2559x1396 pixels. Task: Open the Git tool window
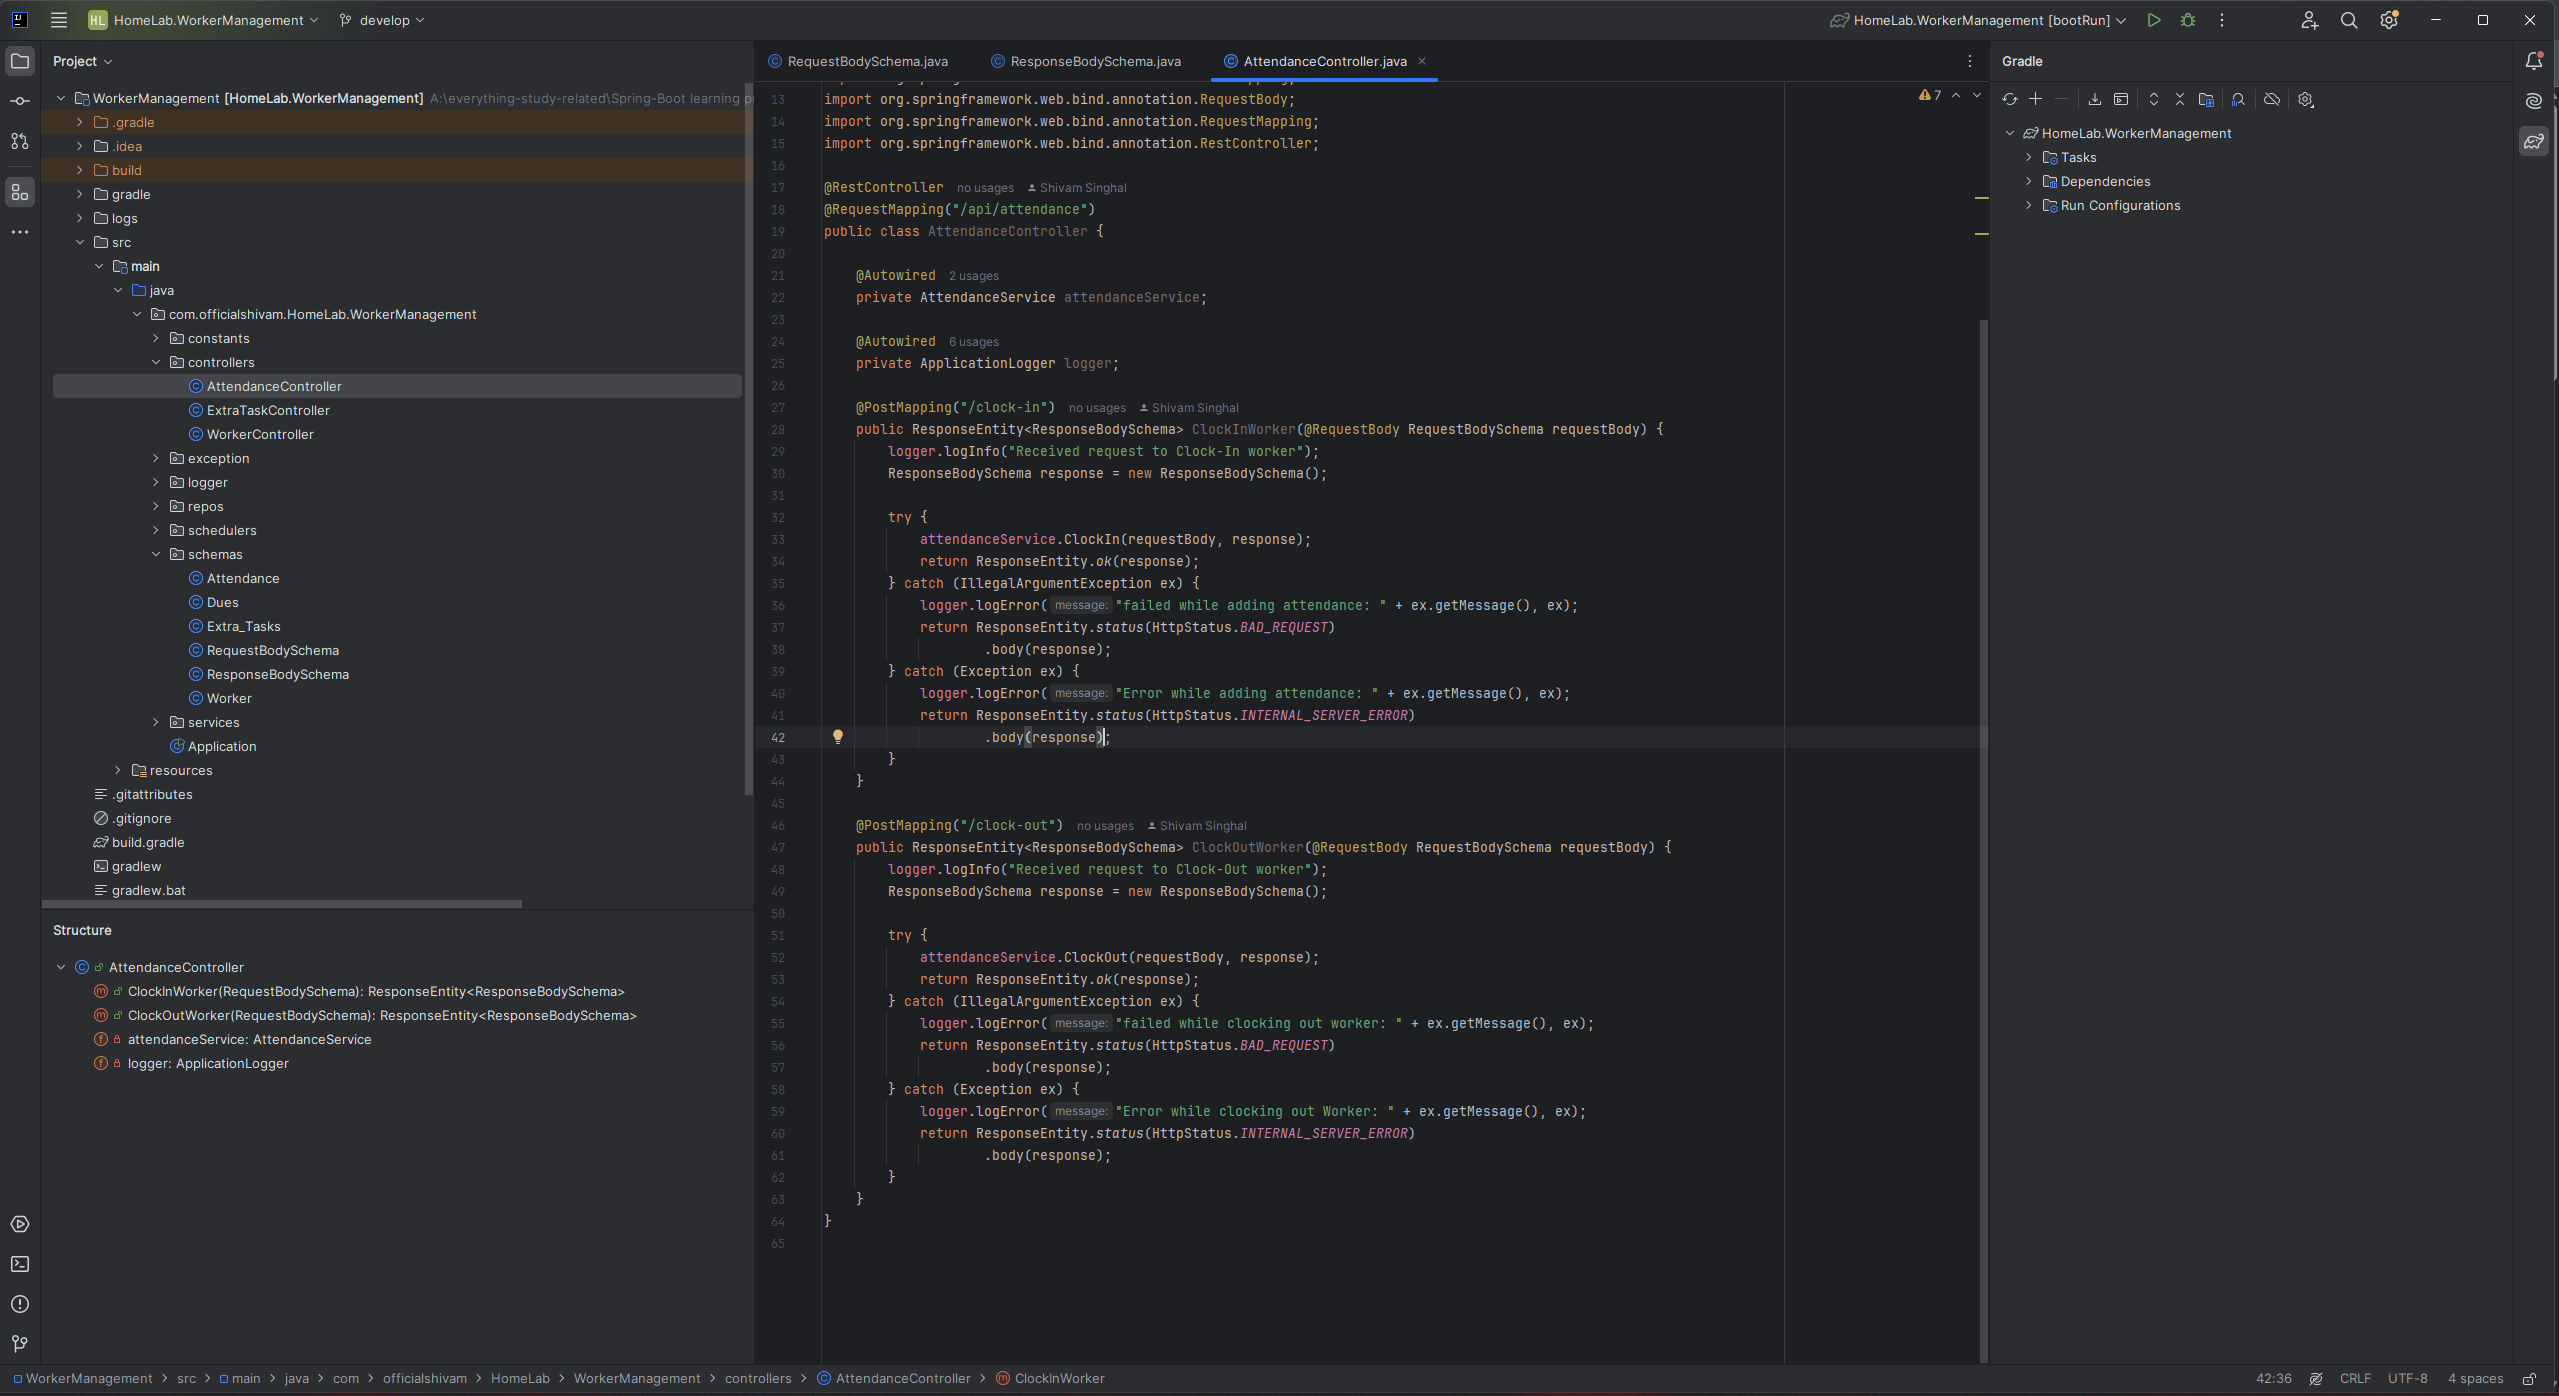[x=20, y=1344]
